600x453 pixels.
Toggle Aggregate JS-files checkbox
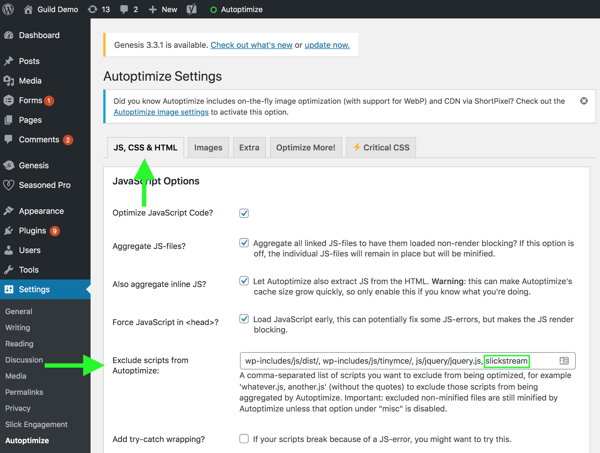click(x=244, y=243)
